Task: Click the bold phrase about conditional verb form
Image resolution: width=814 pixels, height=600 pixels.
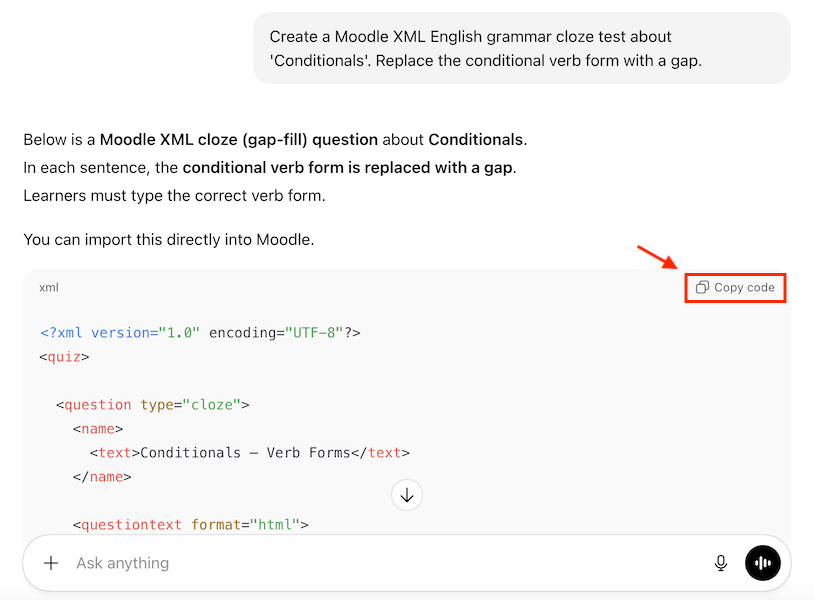Action: [x=348, y=168]
